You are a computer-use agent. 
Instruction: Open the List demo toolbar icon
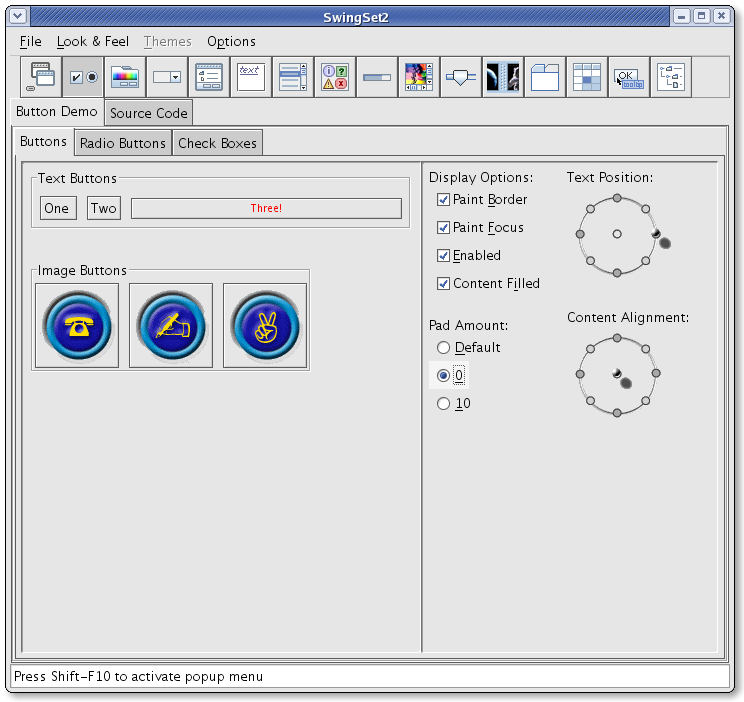coord(293,77)
